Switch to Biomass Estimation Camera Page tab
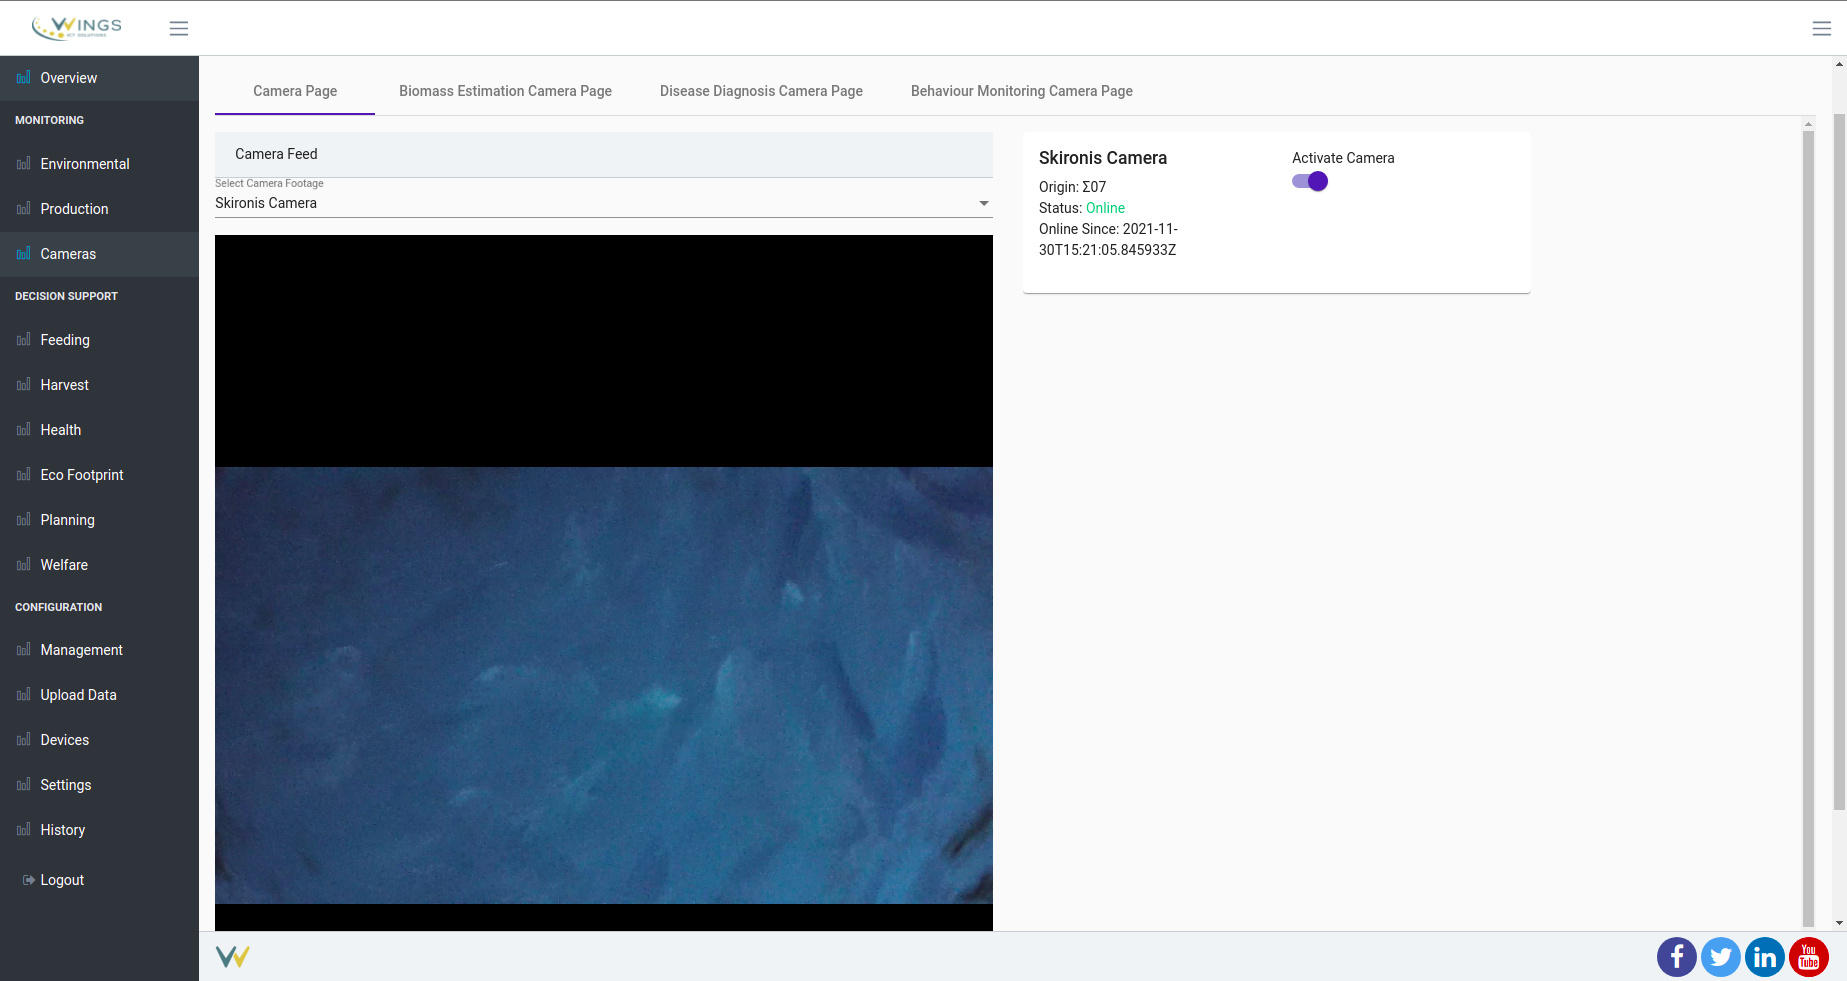The width and height of the screenshot is (1847, 981). [505, 91]
